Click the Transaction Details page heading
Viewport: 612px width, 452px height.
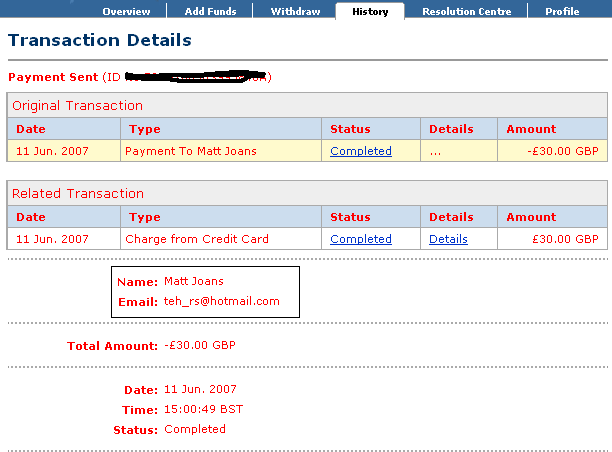point(100,41)
